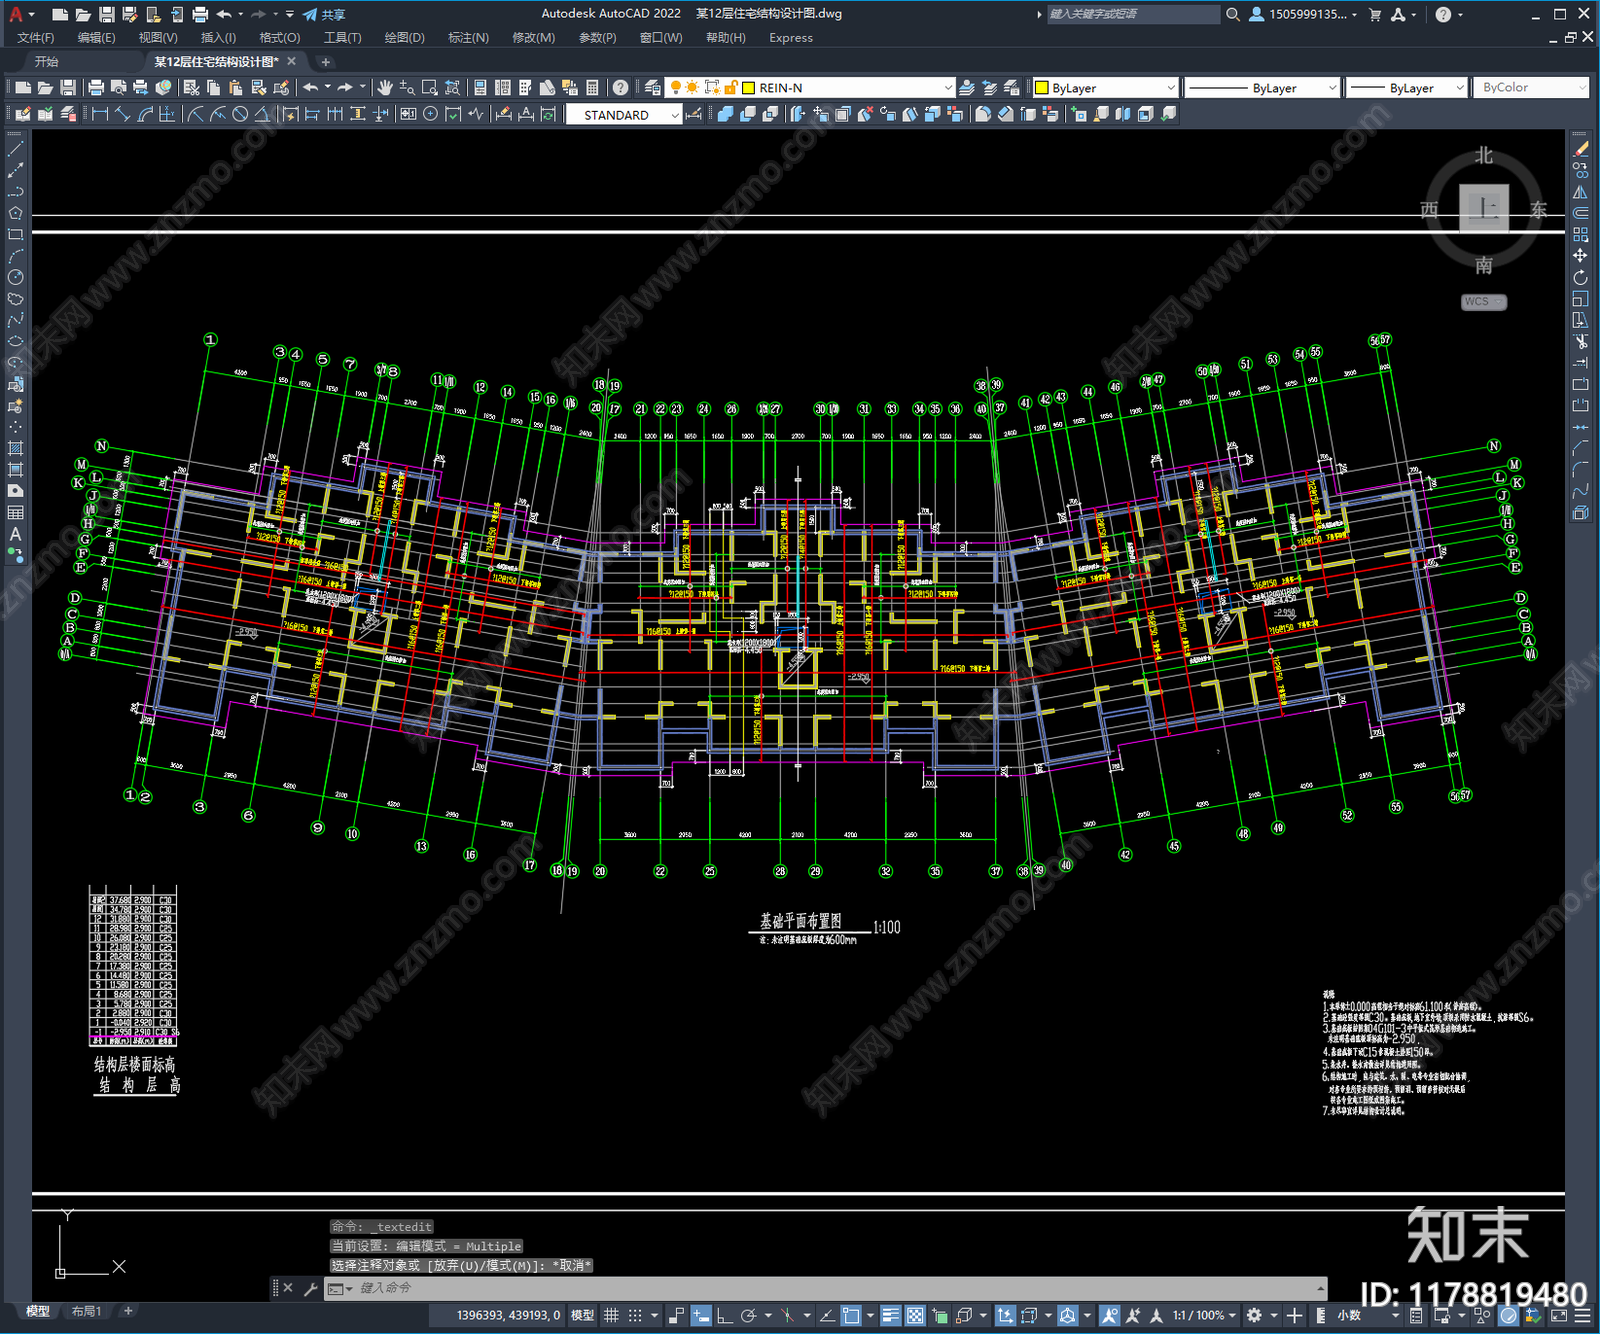Click the Move tool in right sidebar
The height and width of the screenshot is (1334, 1600).
1580,256
